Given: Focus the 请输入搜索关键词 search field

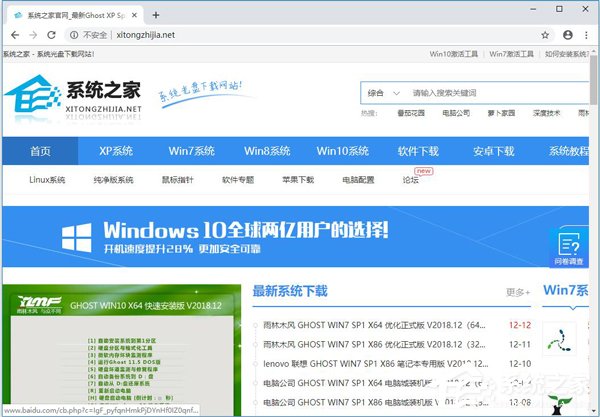Looking at the screenshot, I should (497, 93).
